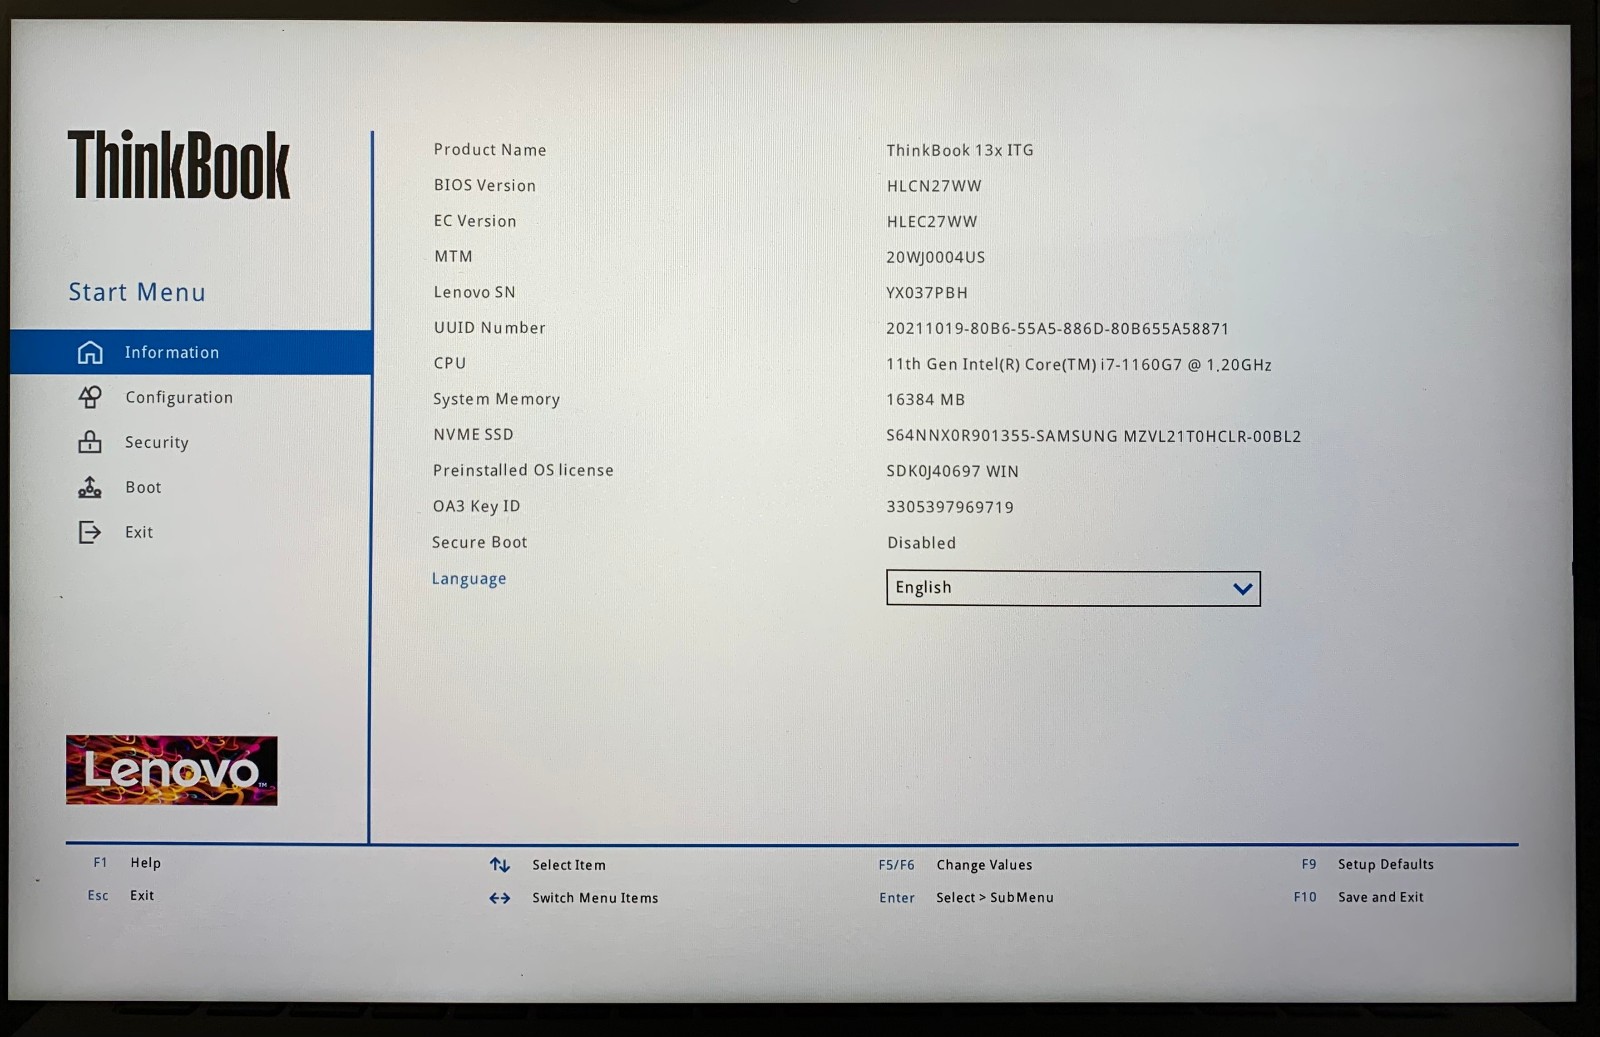Click the Product Name label
Viewport: 1600px width, 1037px height.
490,150
